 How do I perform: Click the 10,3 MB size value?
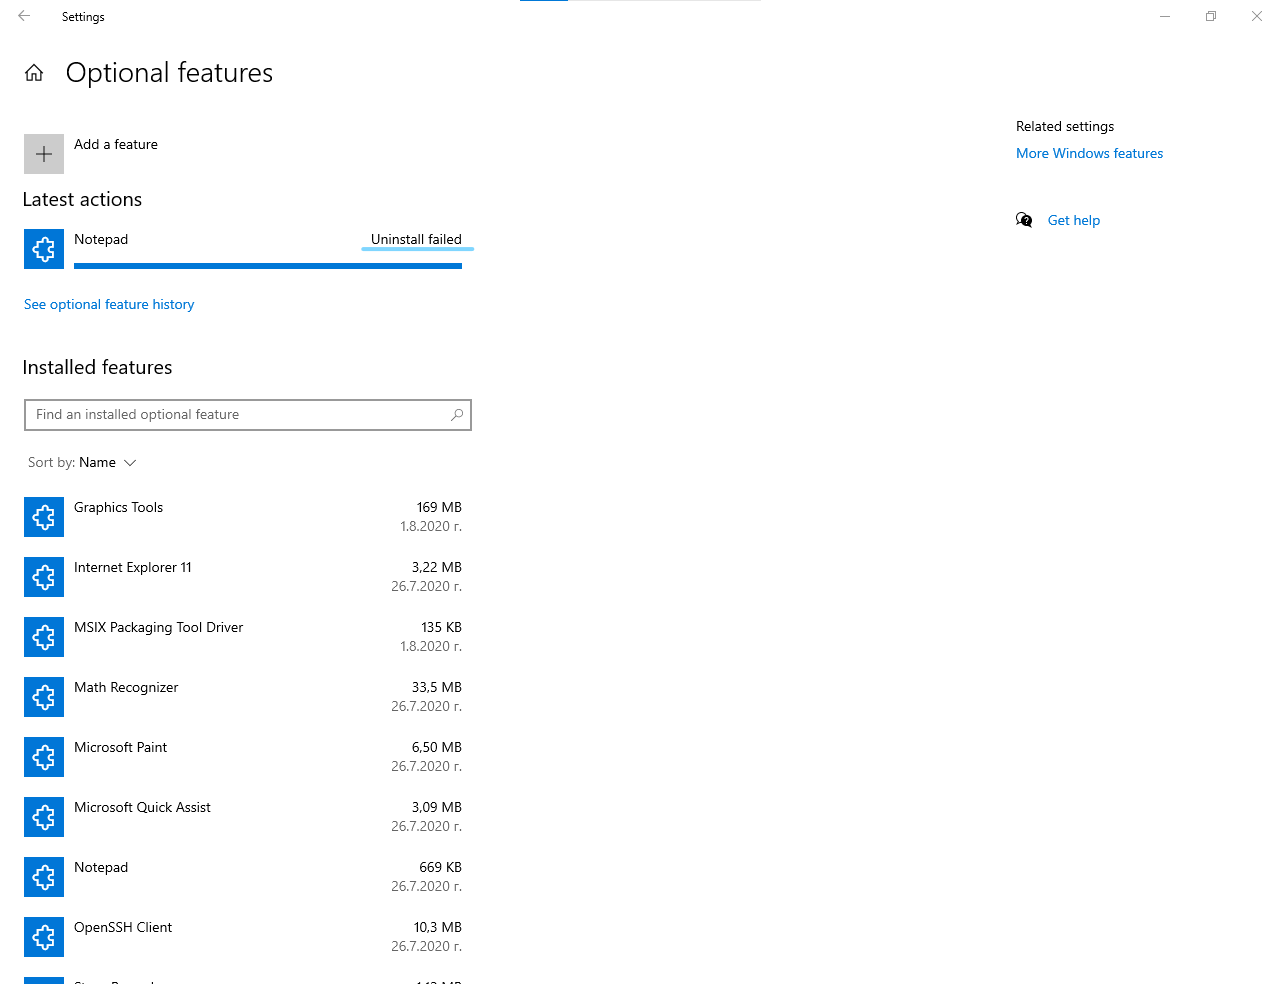(x=437, y=927)
